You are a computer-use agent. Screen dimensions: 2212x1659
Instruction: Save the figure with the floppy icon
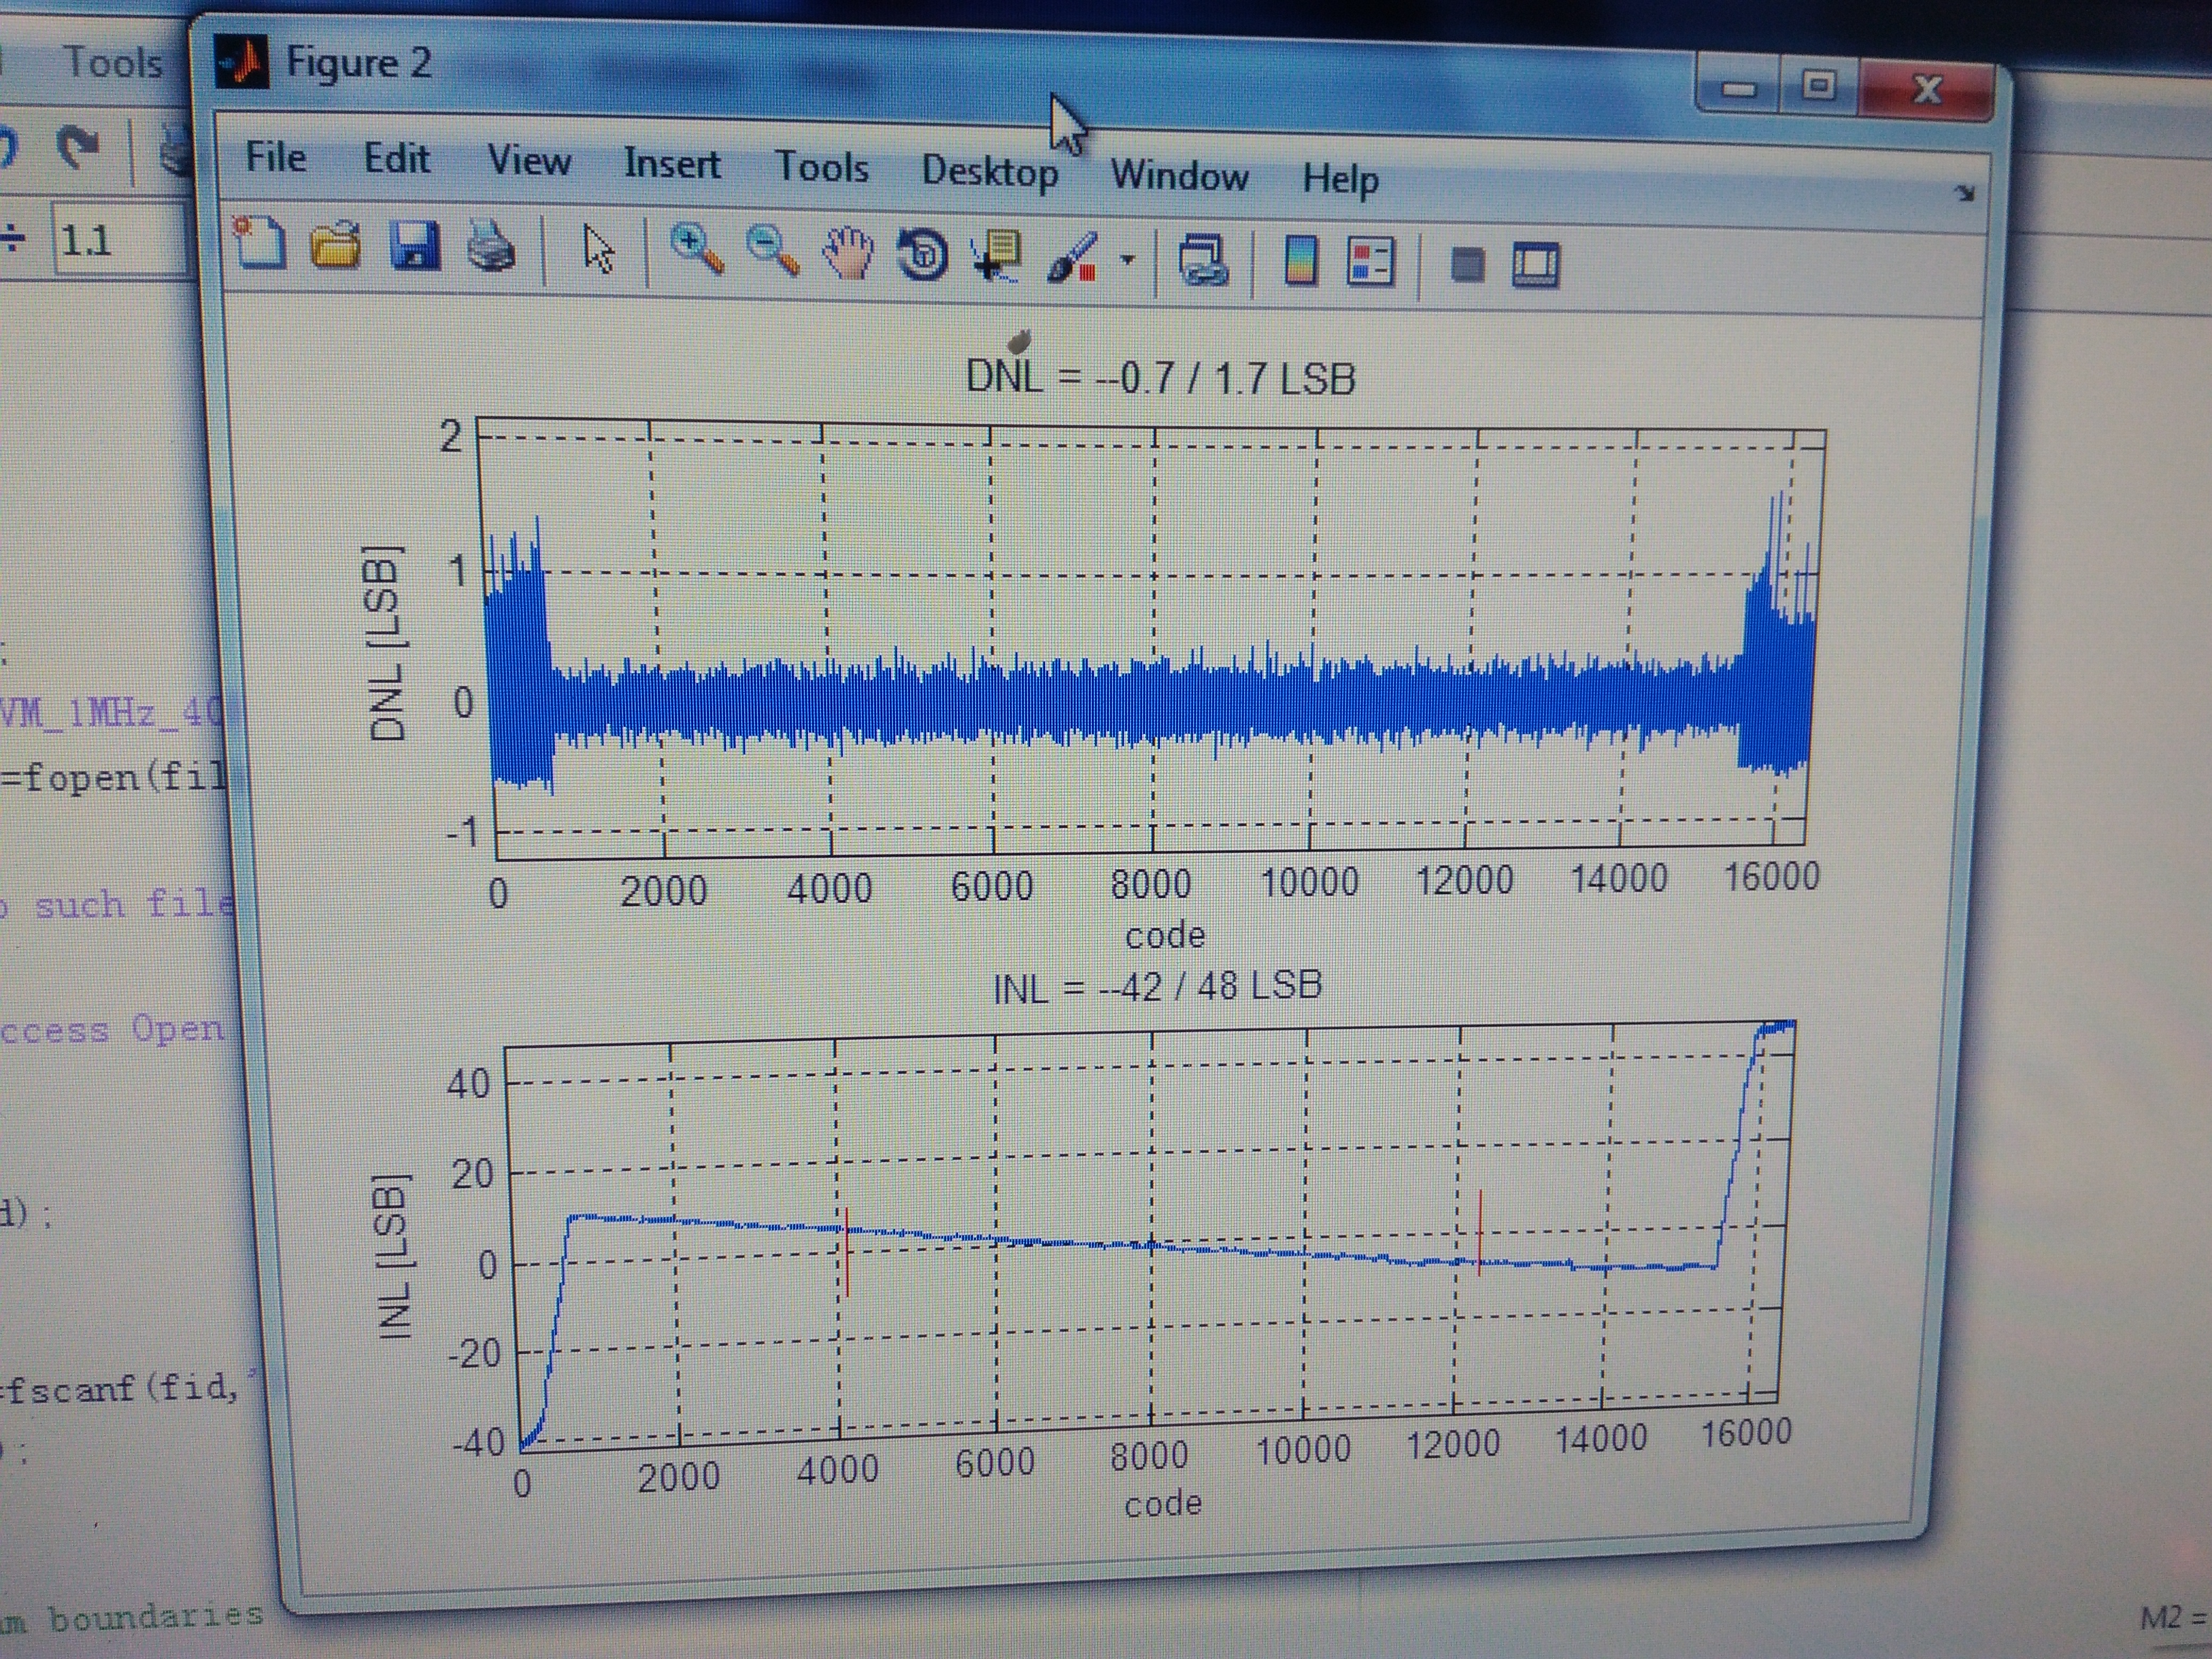pyautogui.click(x=414, y=245)
